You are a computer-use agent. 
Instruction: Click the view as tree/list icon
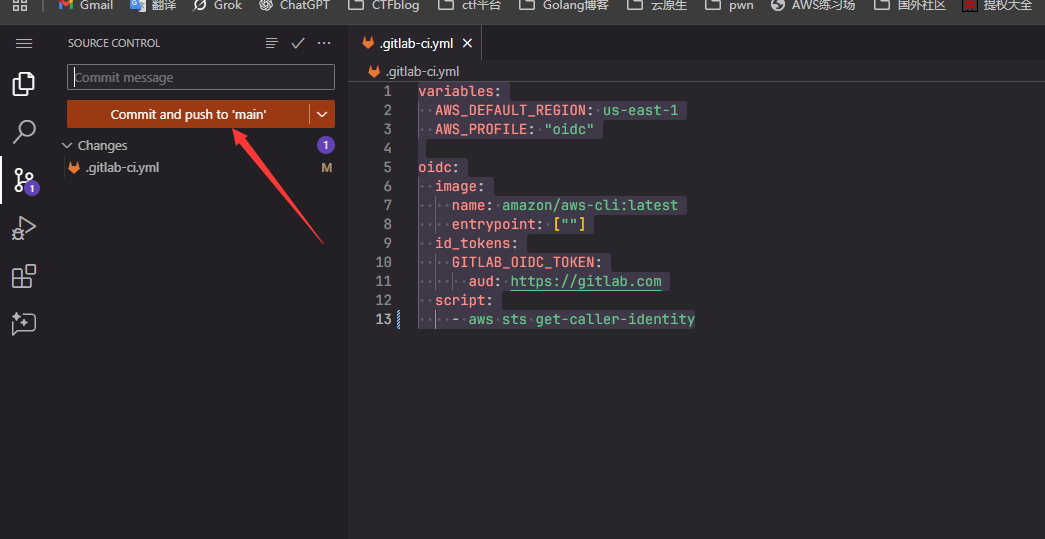pos(271,43)
